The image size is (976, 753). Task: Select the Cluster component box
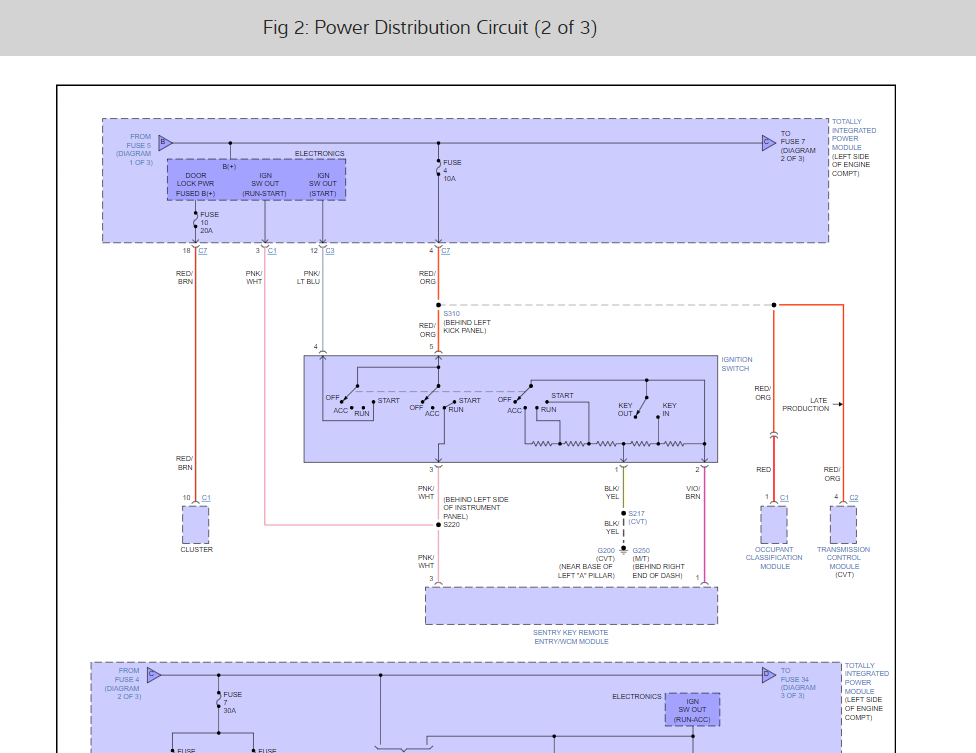[x=196, y=524]
